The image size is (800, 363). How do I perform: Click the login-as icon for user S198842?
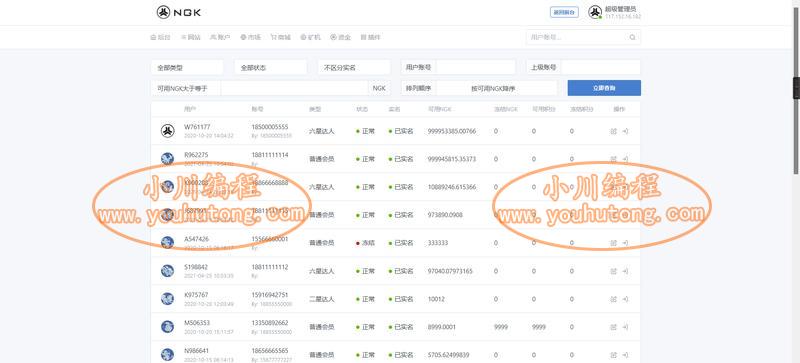625,271
